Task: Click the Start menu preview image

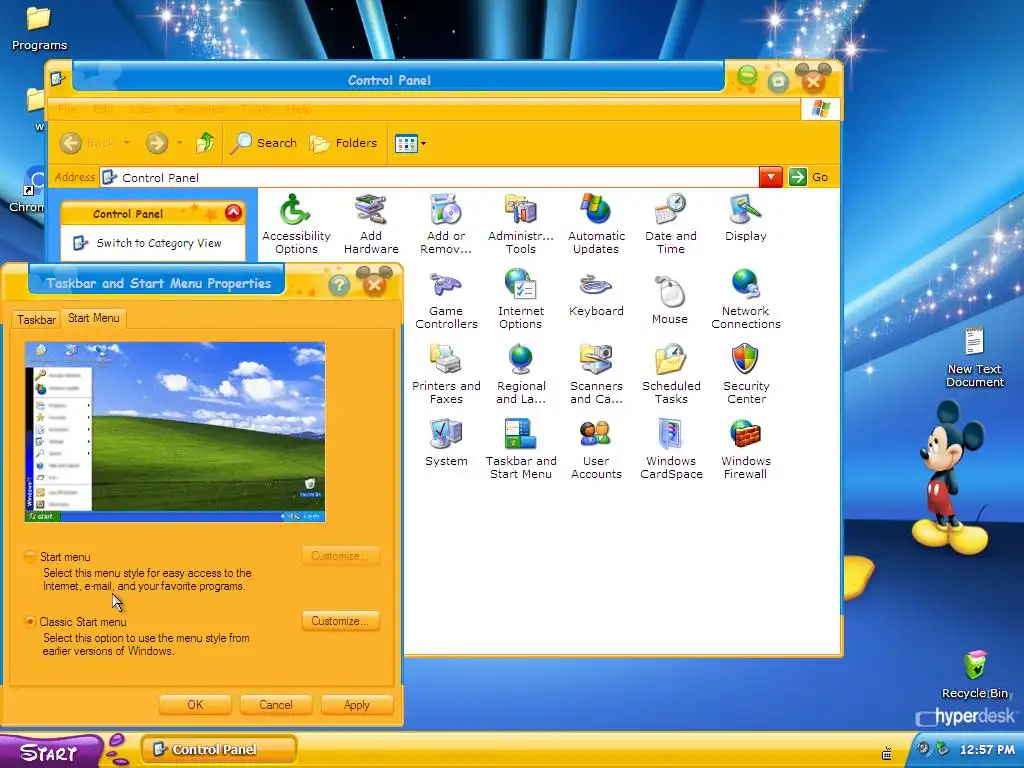Action: point(175,432)
